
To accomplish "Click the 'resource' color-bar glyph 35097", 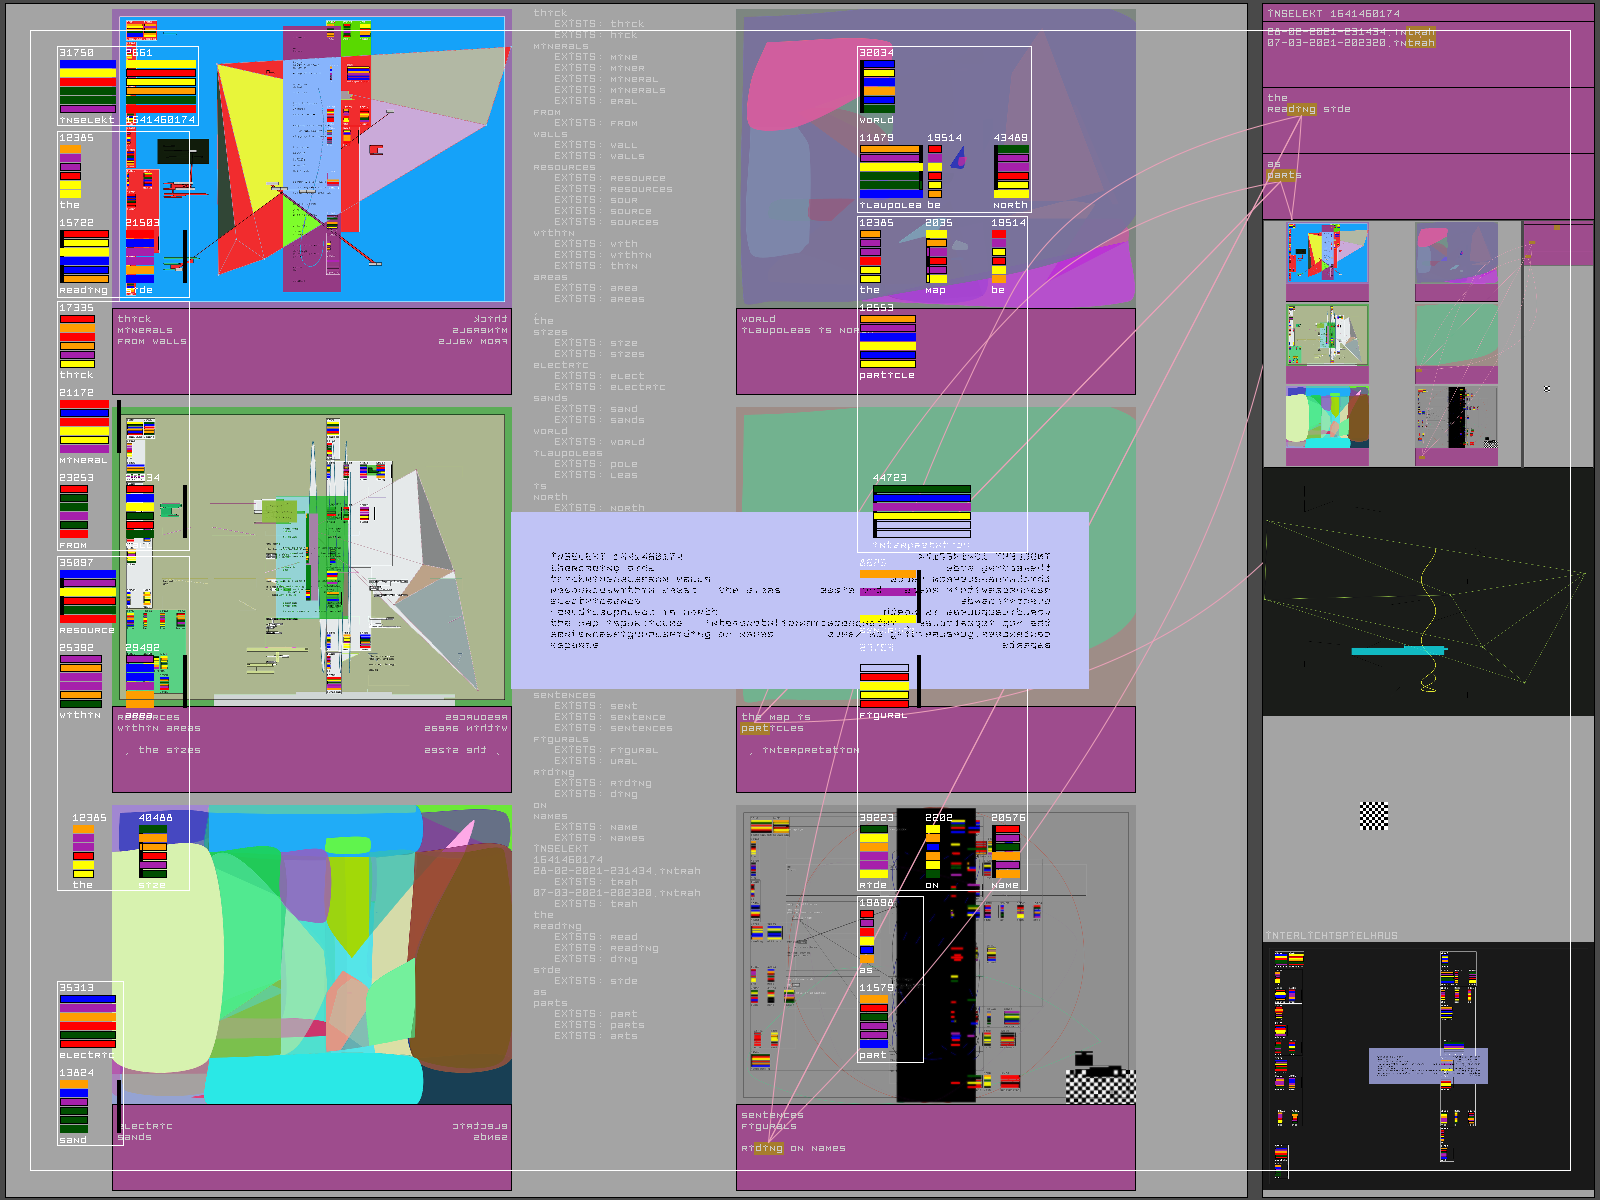I will pos(87,597).
